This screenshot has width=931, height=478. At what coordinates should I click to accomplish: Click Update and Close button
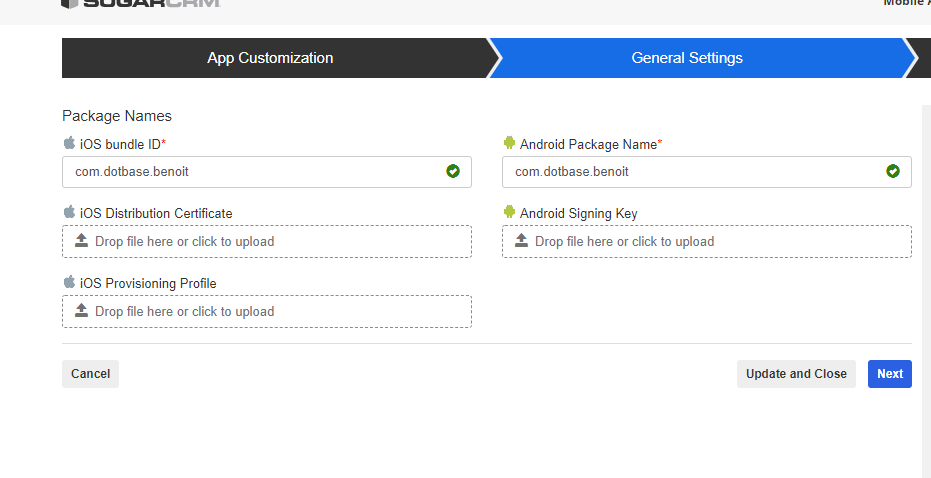[x=796, y=374]
